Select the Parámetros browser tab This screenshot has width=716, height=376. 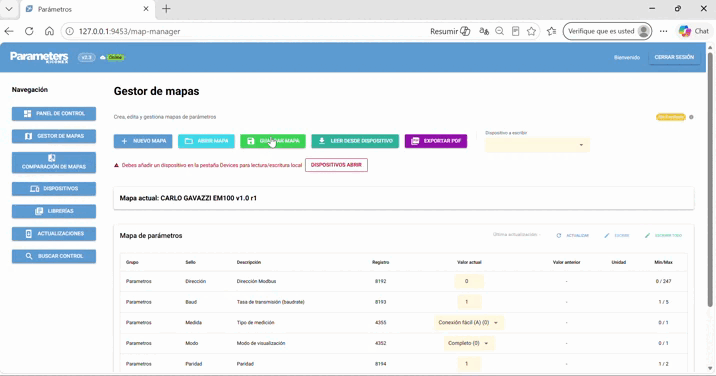point(87,9)
